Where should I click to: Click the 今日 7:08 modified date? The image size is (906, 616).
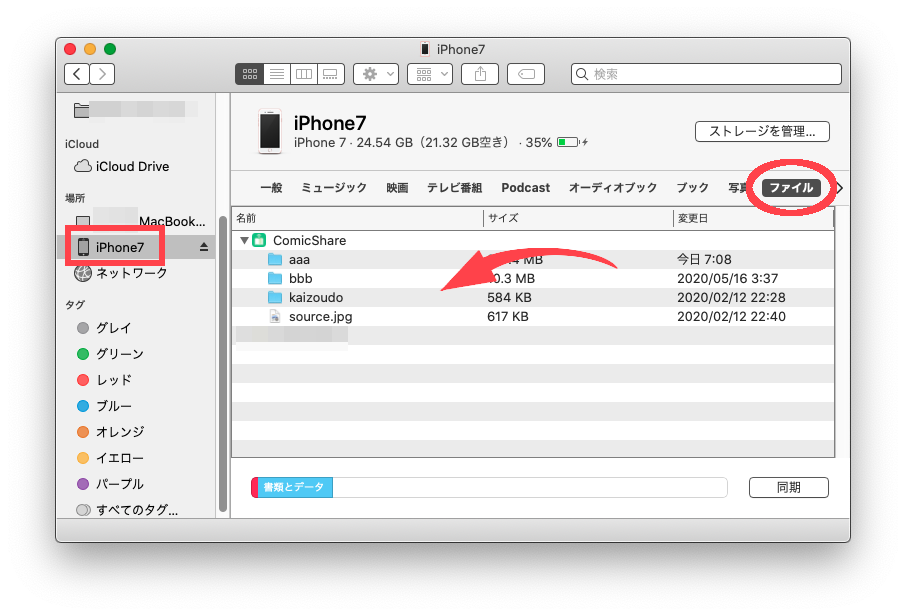point(704,259)
